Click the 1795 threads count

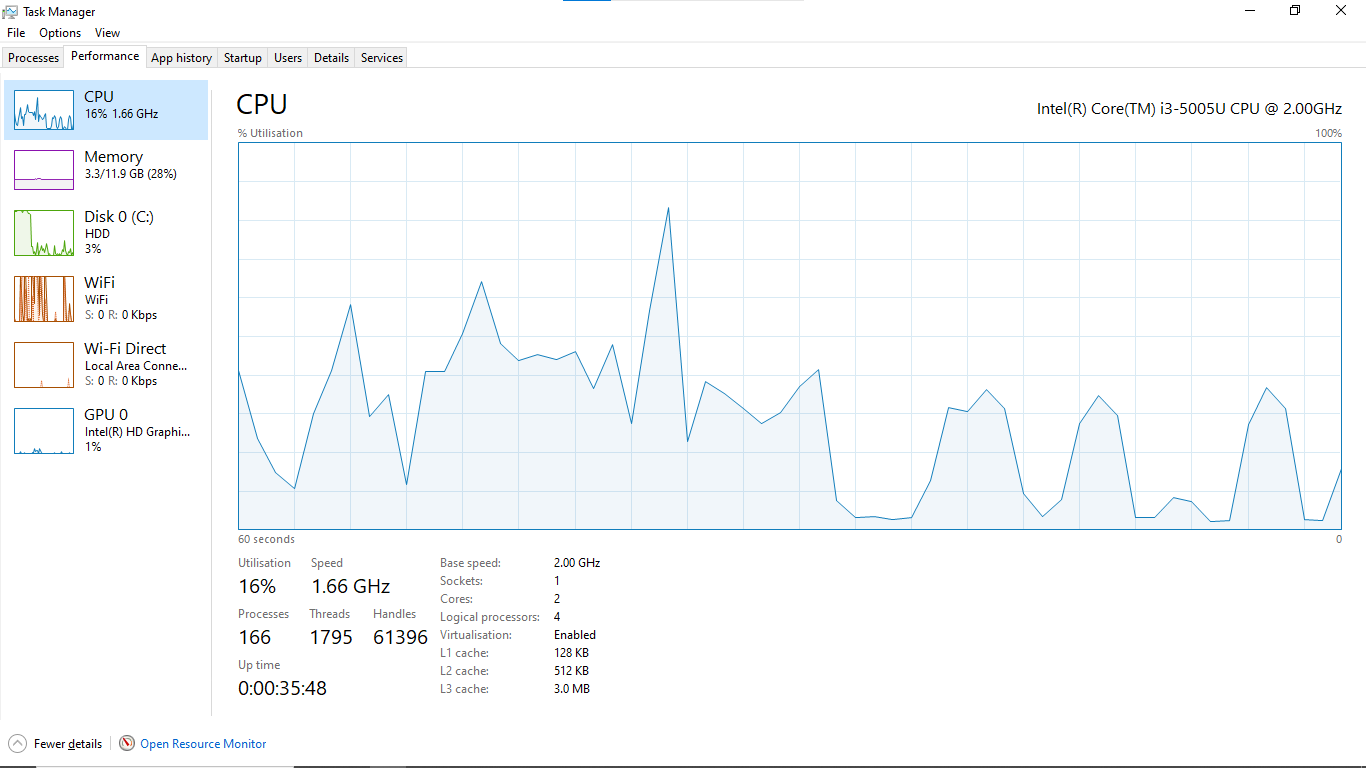point(331,637)
